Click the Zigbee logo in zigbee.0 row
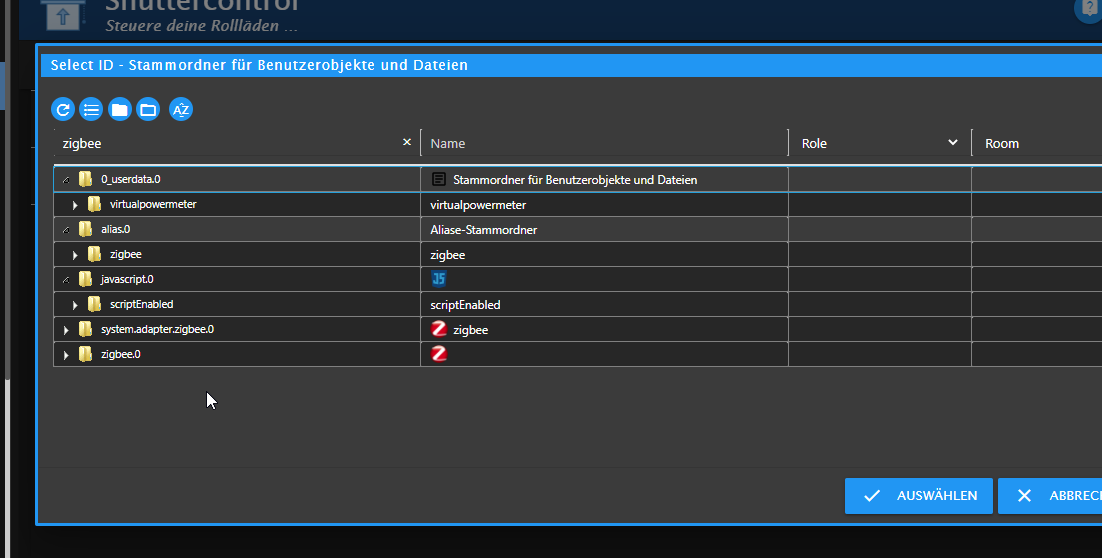The height and width of the screenshot is (558, 1102). (439, 353)
